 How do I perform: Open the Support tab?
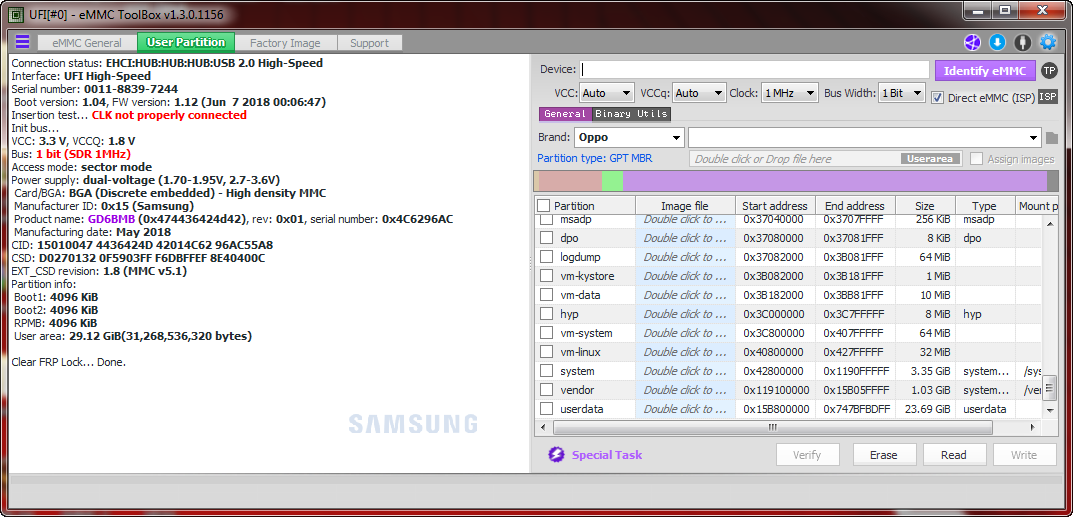(x=370, y=42)
